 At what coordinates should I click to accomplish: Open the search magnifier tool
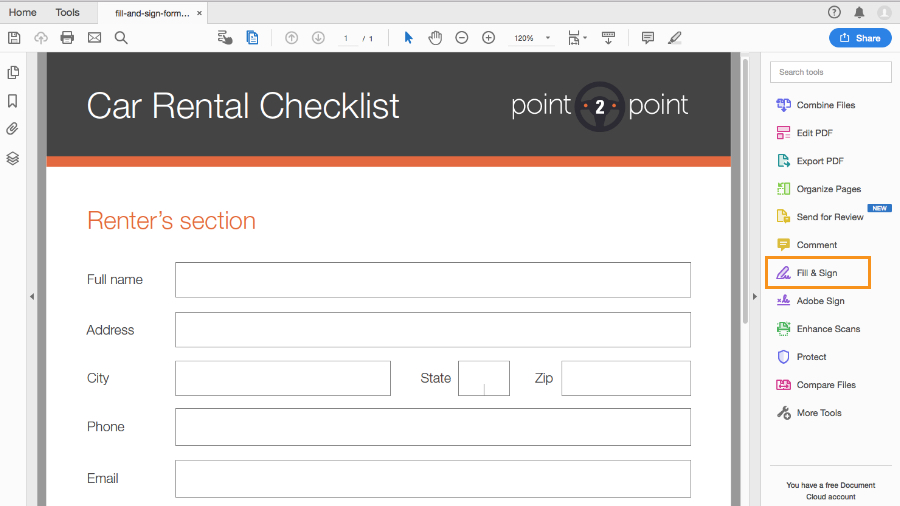(x=121, y=38)
